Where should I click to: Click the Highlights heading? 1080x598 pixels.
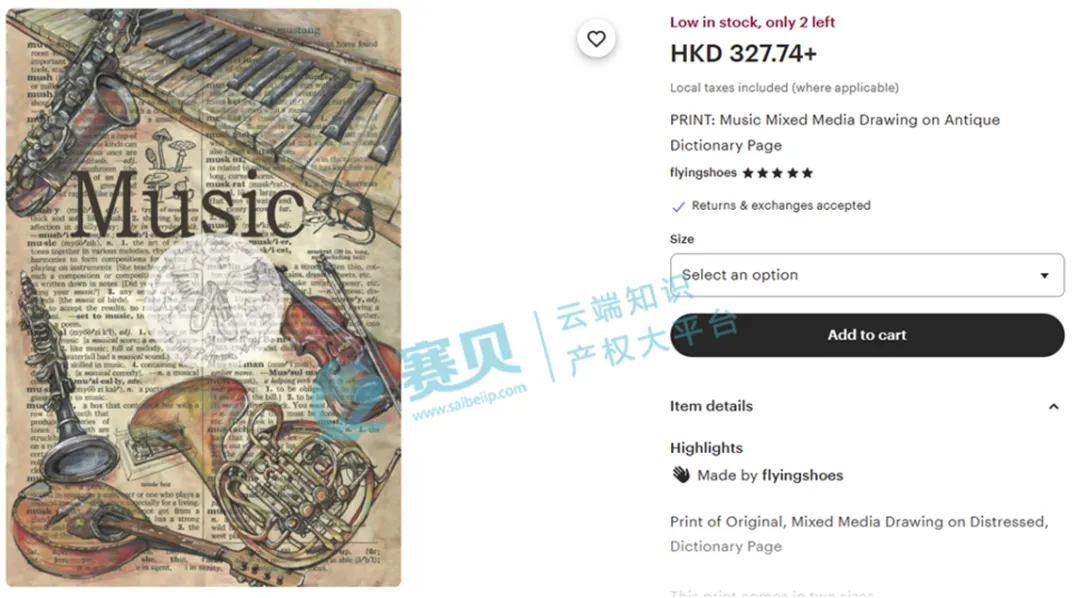[x=706, y=448]
